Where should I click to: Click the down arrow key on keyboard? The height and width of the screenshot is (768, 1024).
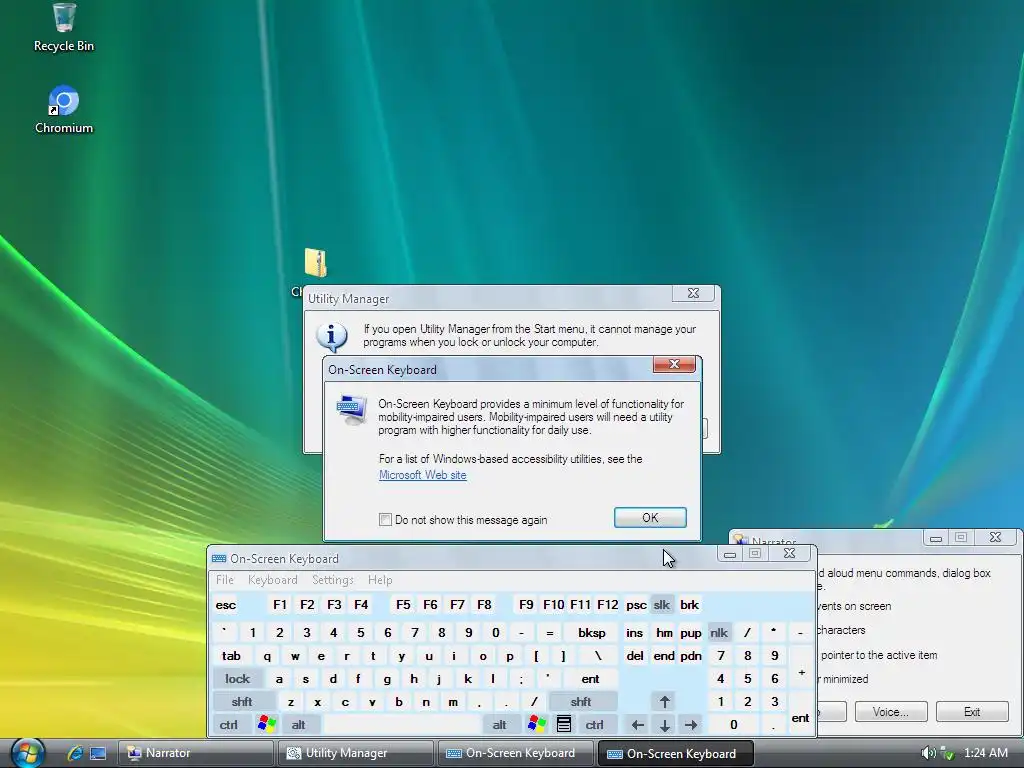(664, 724)
